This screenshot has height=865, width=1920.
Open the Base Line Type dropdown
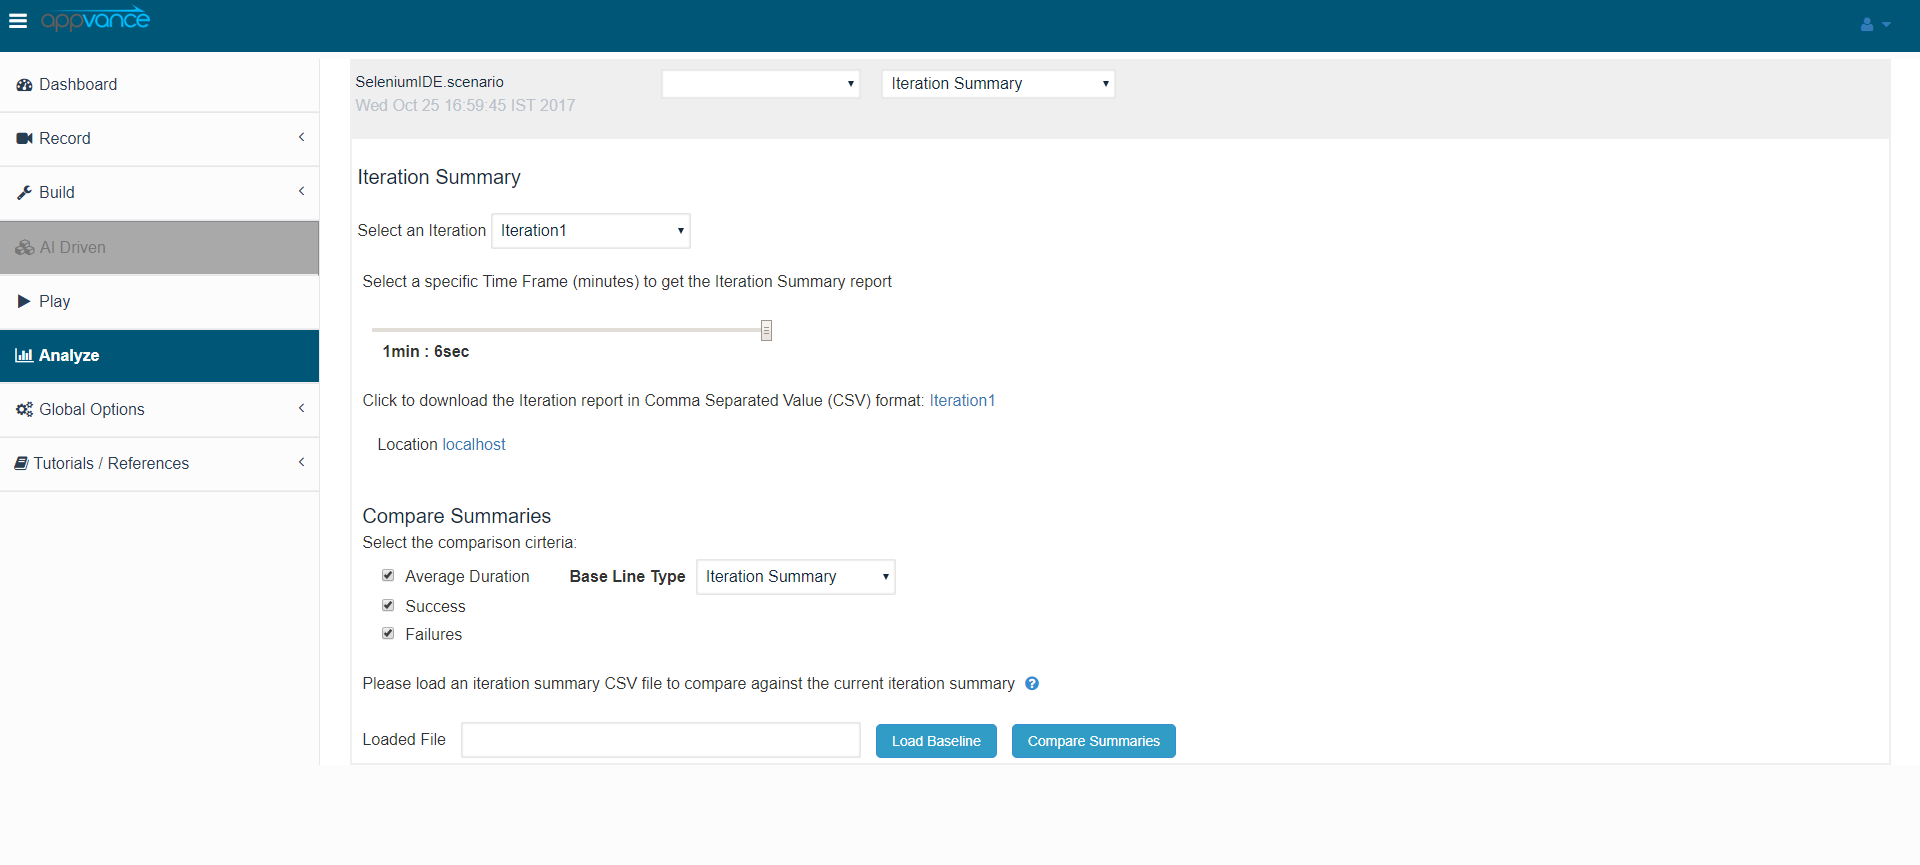pos(796,577)
